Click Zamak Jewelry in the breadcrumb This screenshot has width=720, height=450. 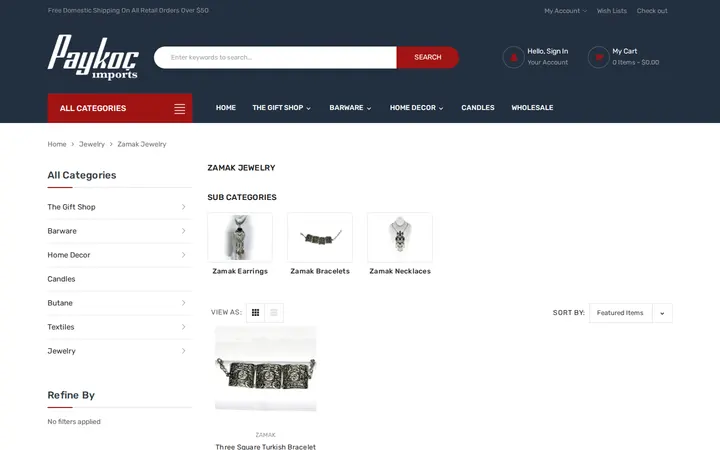coord(142,144)
